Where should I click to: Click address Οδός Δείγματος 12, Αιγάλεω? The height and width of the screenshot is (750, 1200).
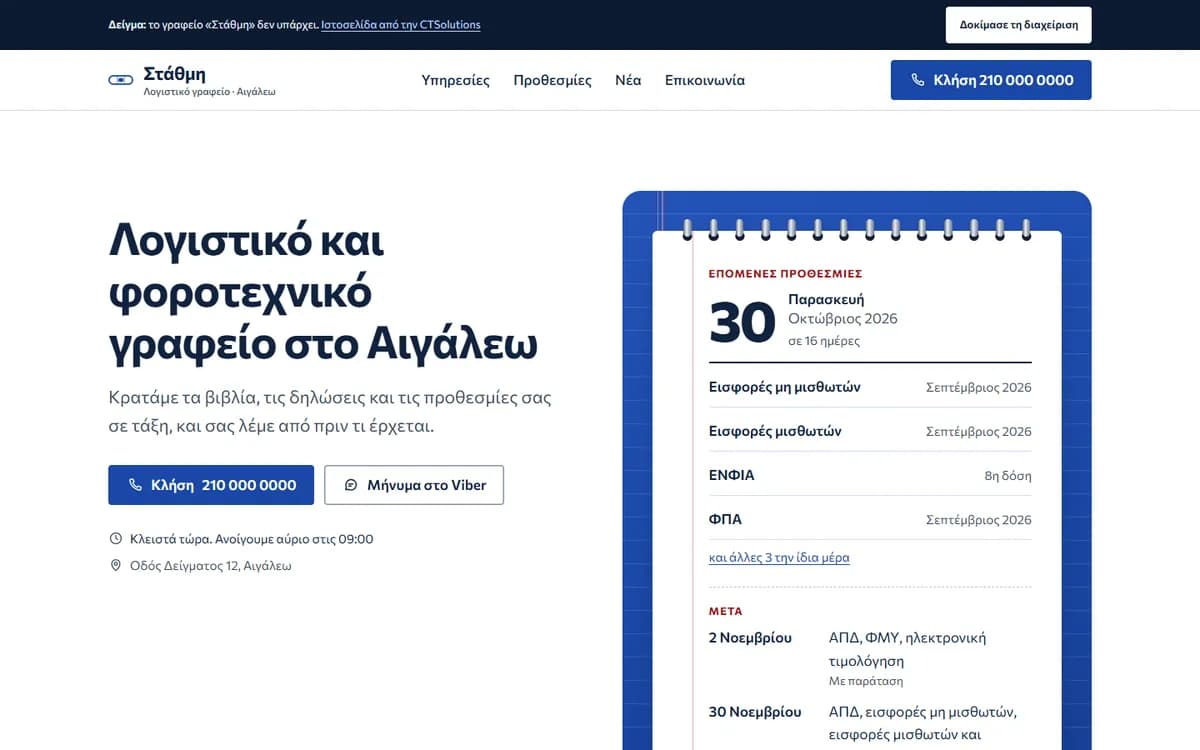tap(210, 566)
